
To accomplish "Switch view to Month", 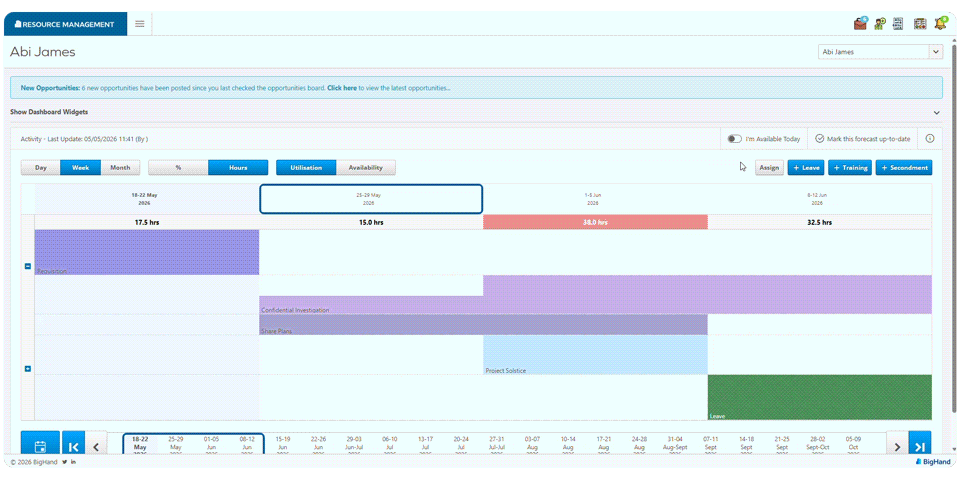I will click(x=120, y=168).
